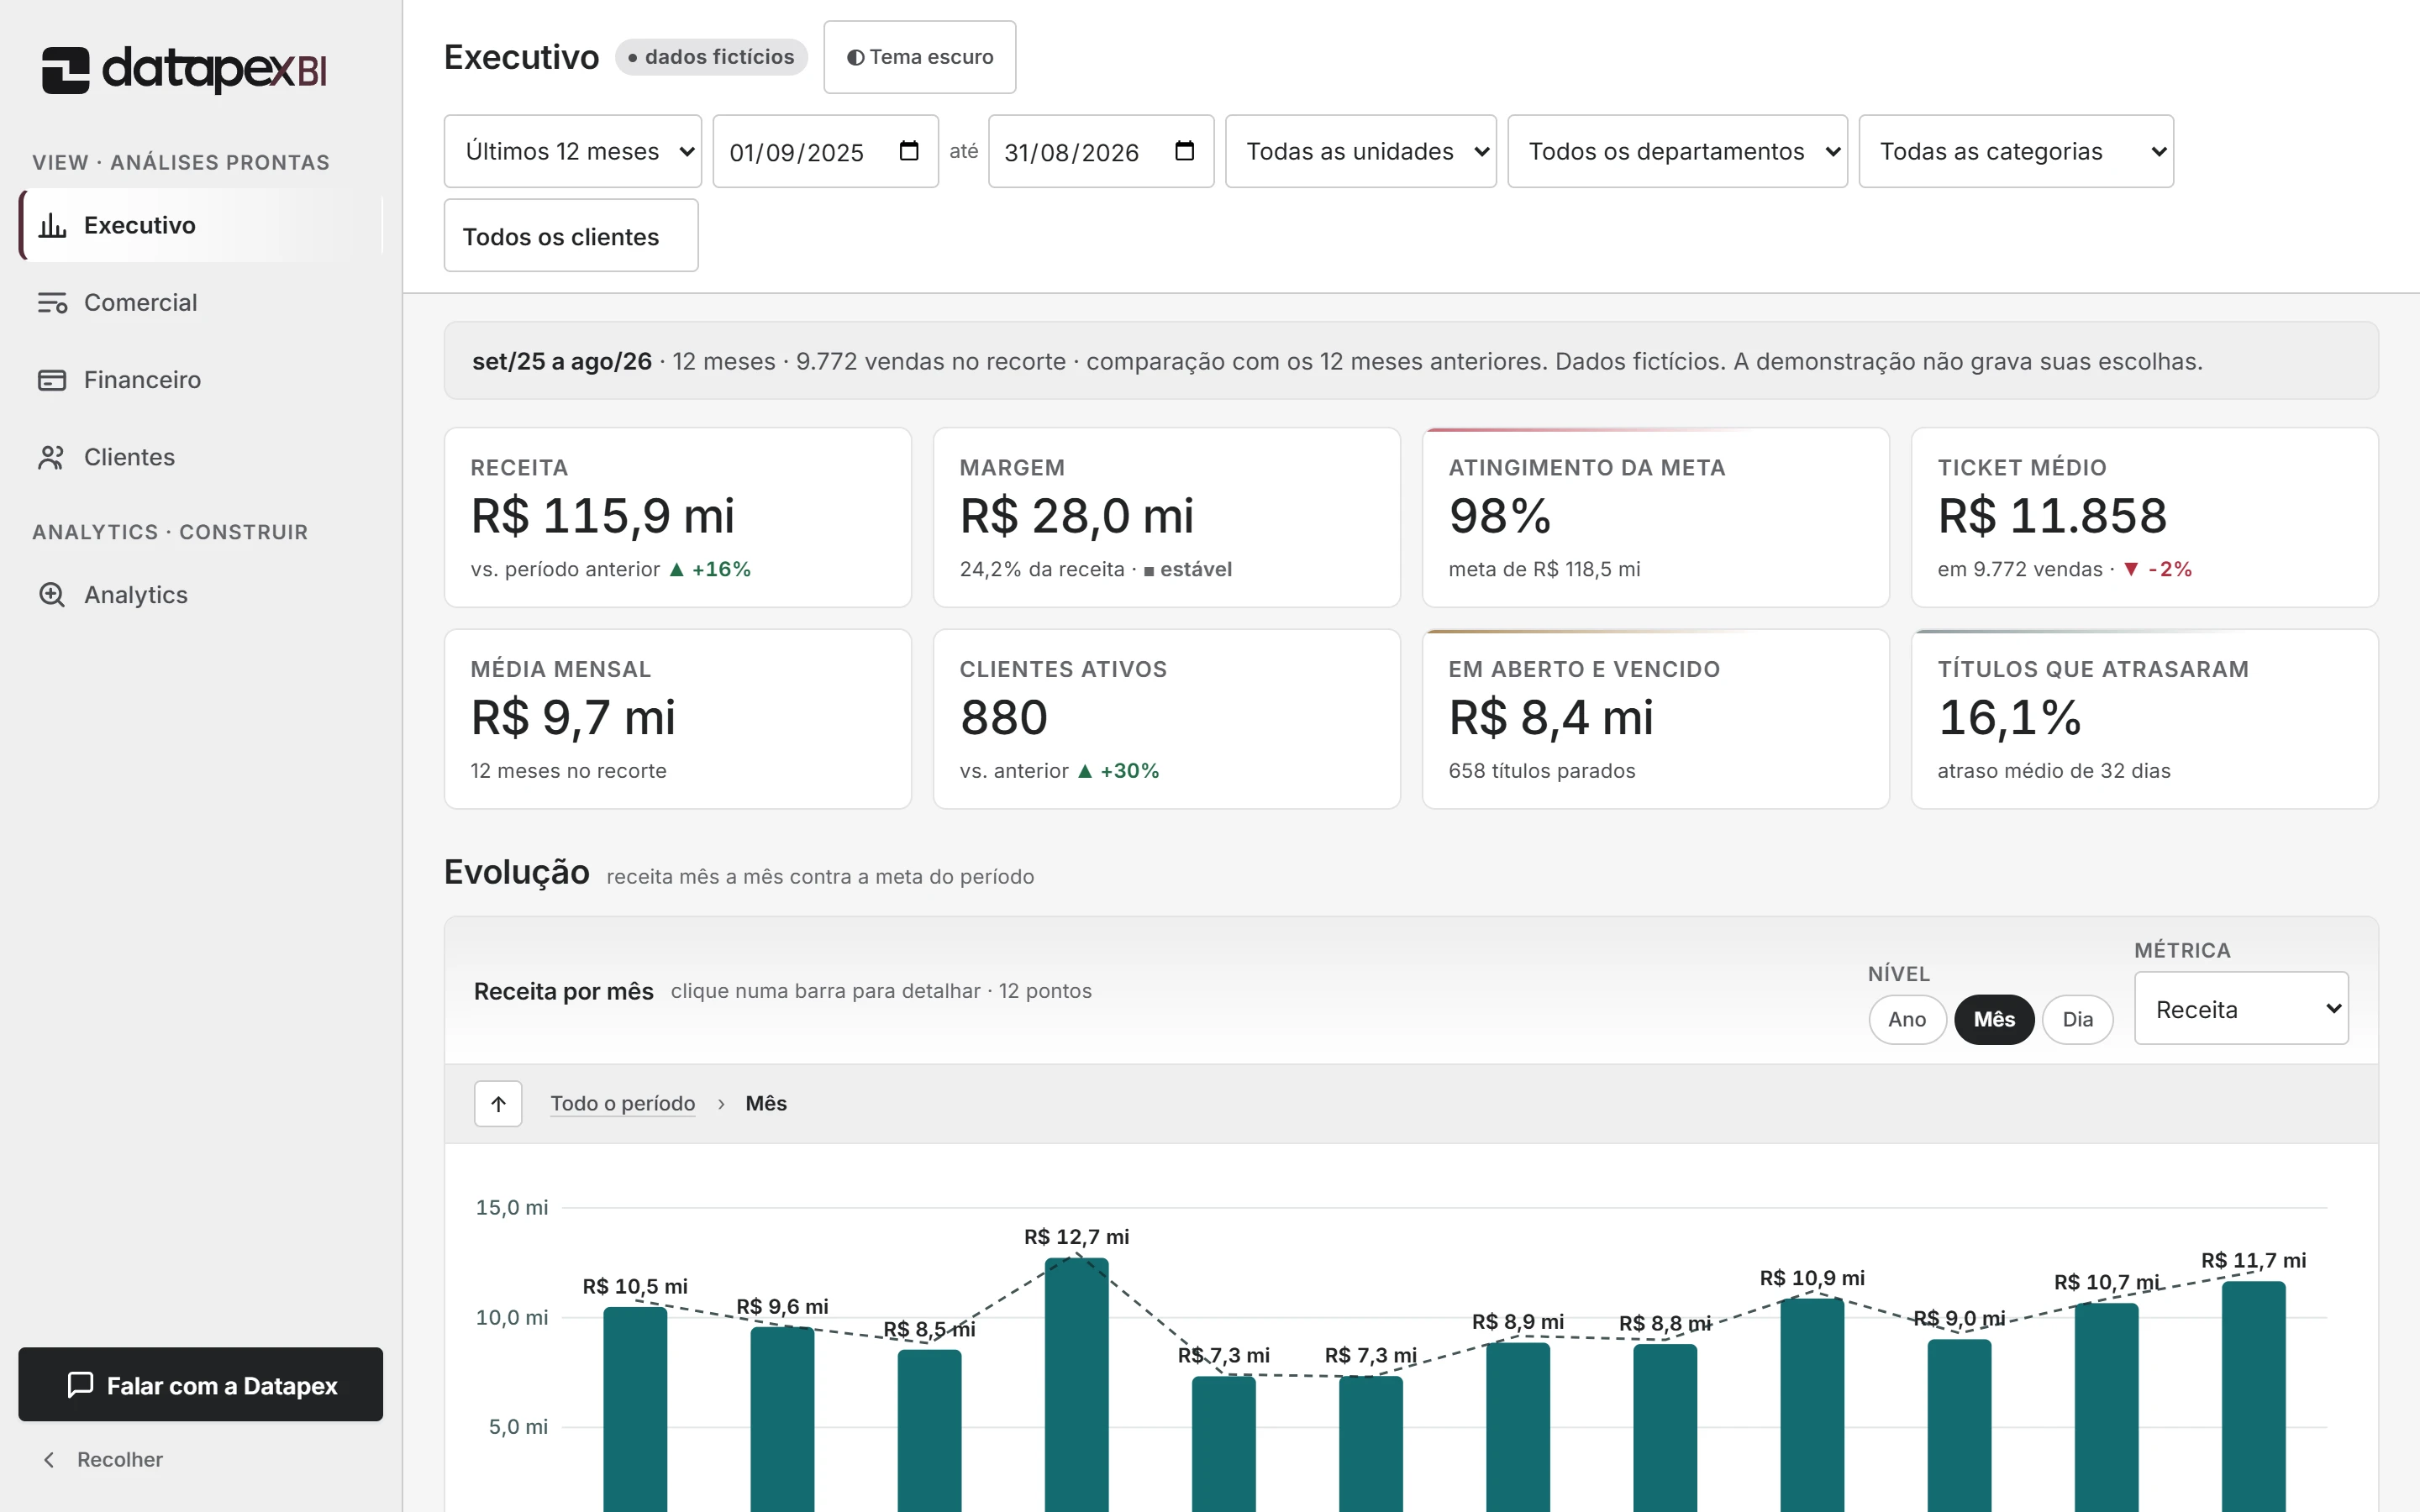Open calendar picker for end date 31/08/2026
This screenshot has width=2420, height=1512.
1185,151
